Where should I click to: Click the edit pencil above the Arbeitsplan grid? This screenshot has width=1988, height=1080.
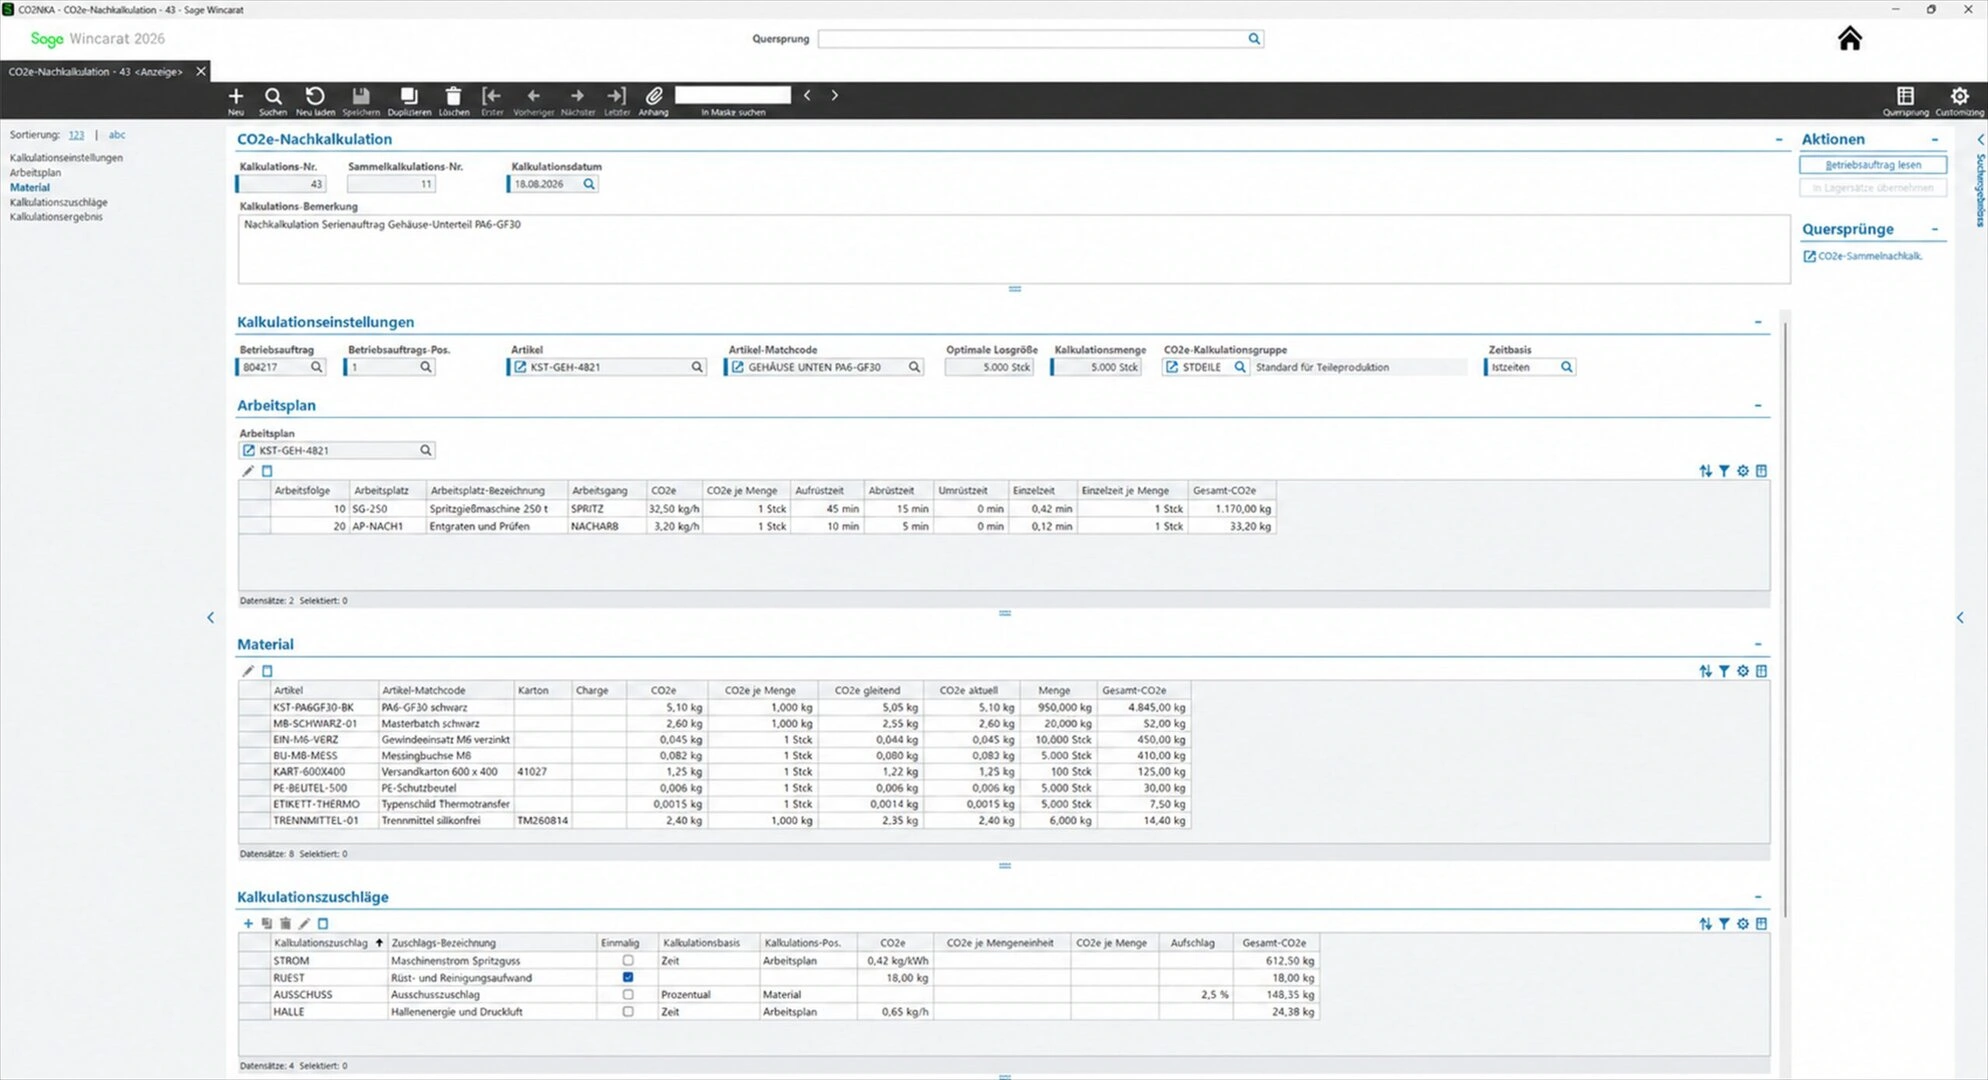[248, 471]
